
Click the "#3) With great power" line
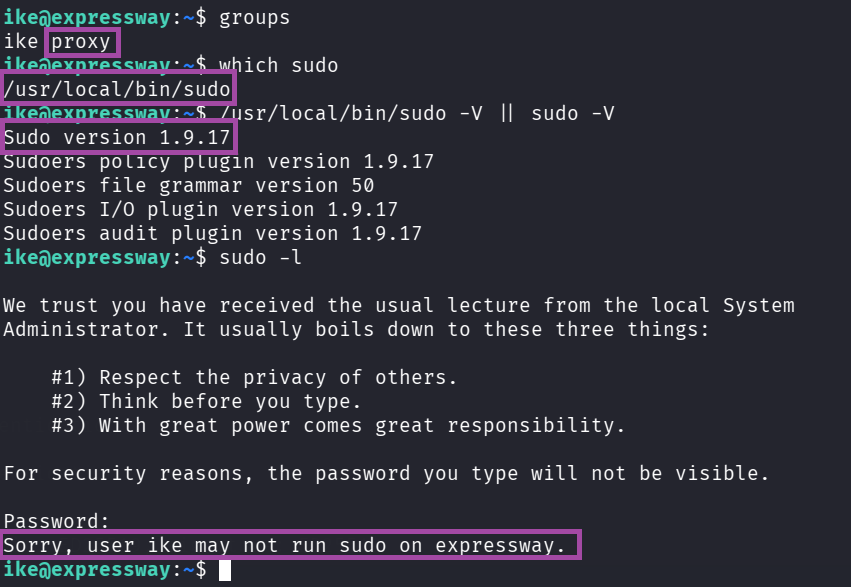(x=338, y=426)
